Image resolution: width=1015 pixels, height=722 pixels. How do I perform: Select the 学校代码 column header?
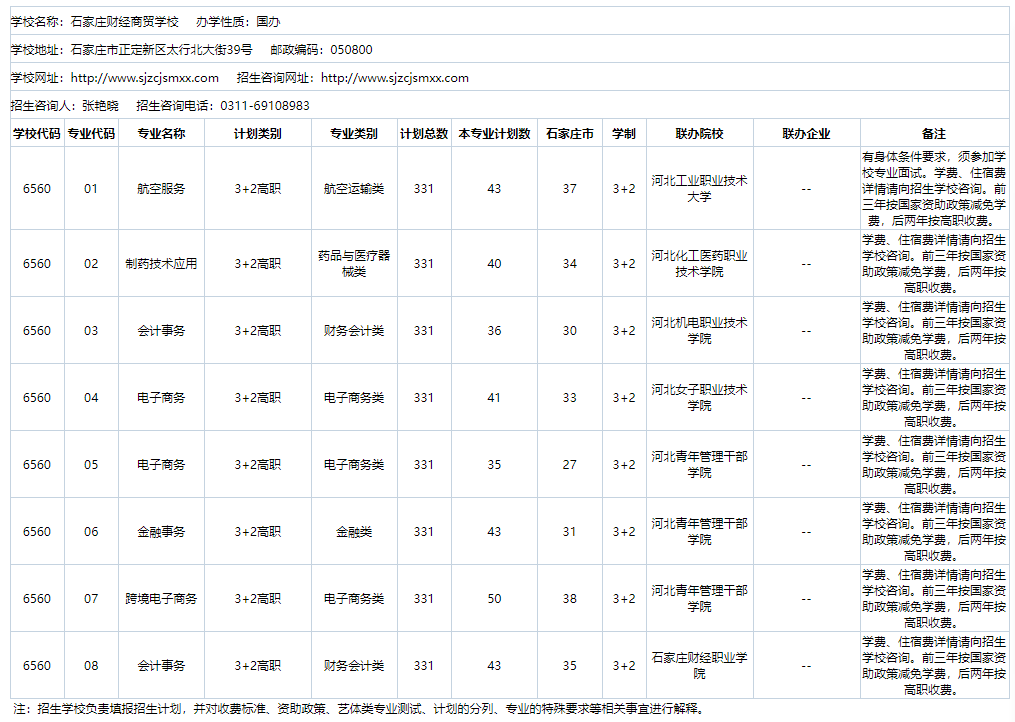click(35, 130)
